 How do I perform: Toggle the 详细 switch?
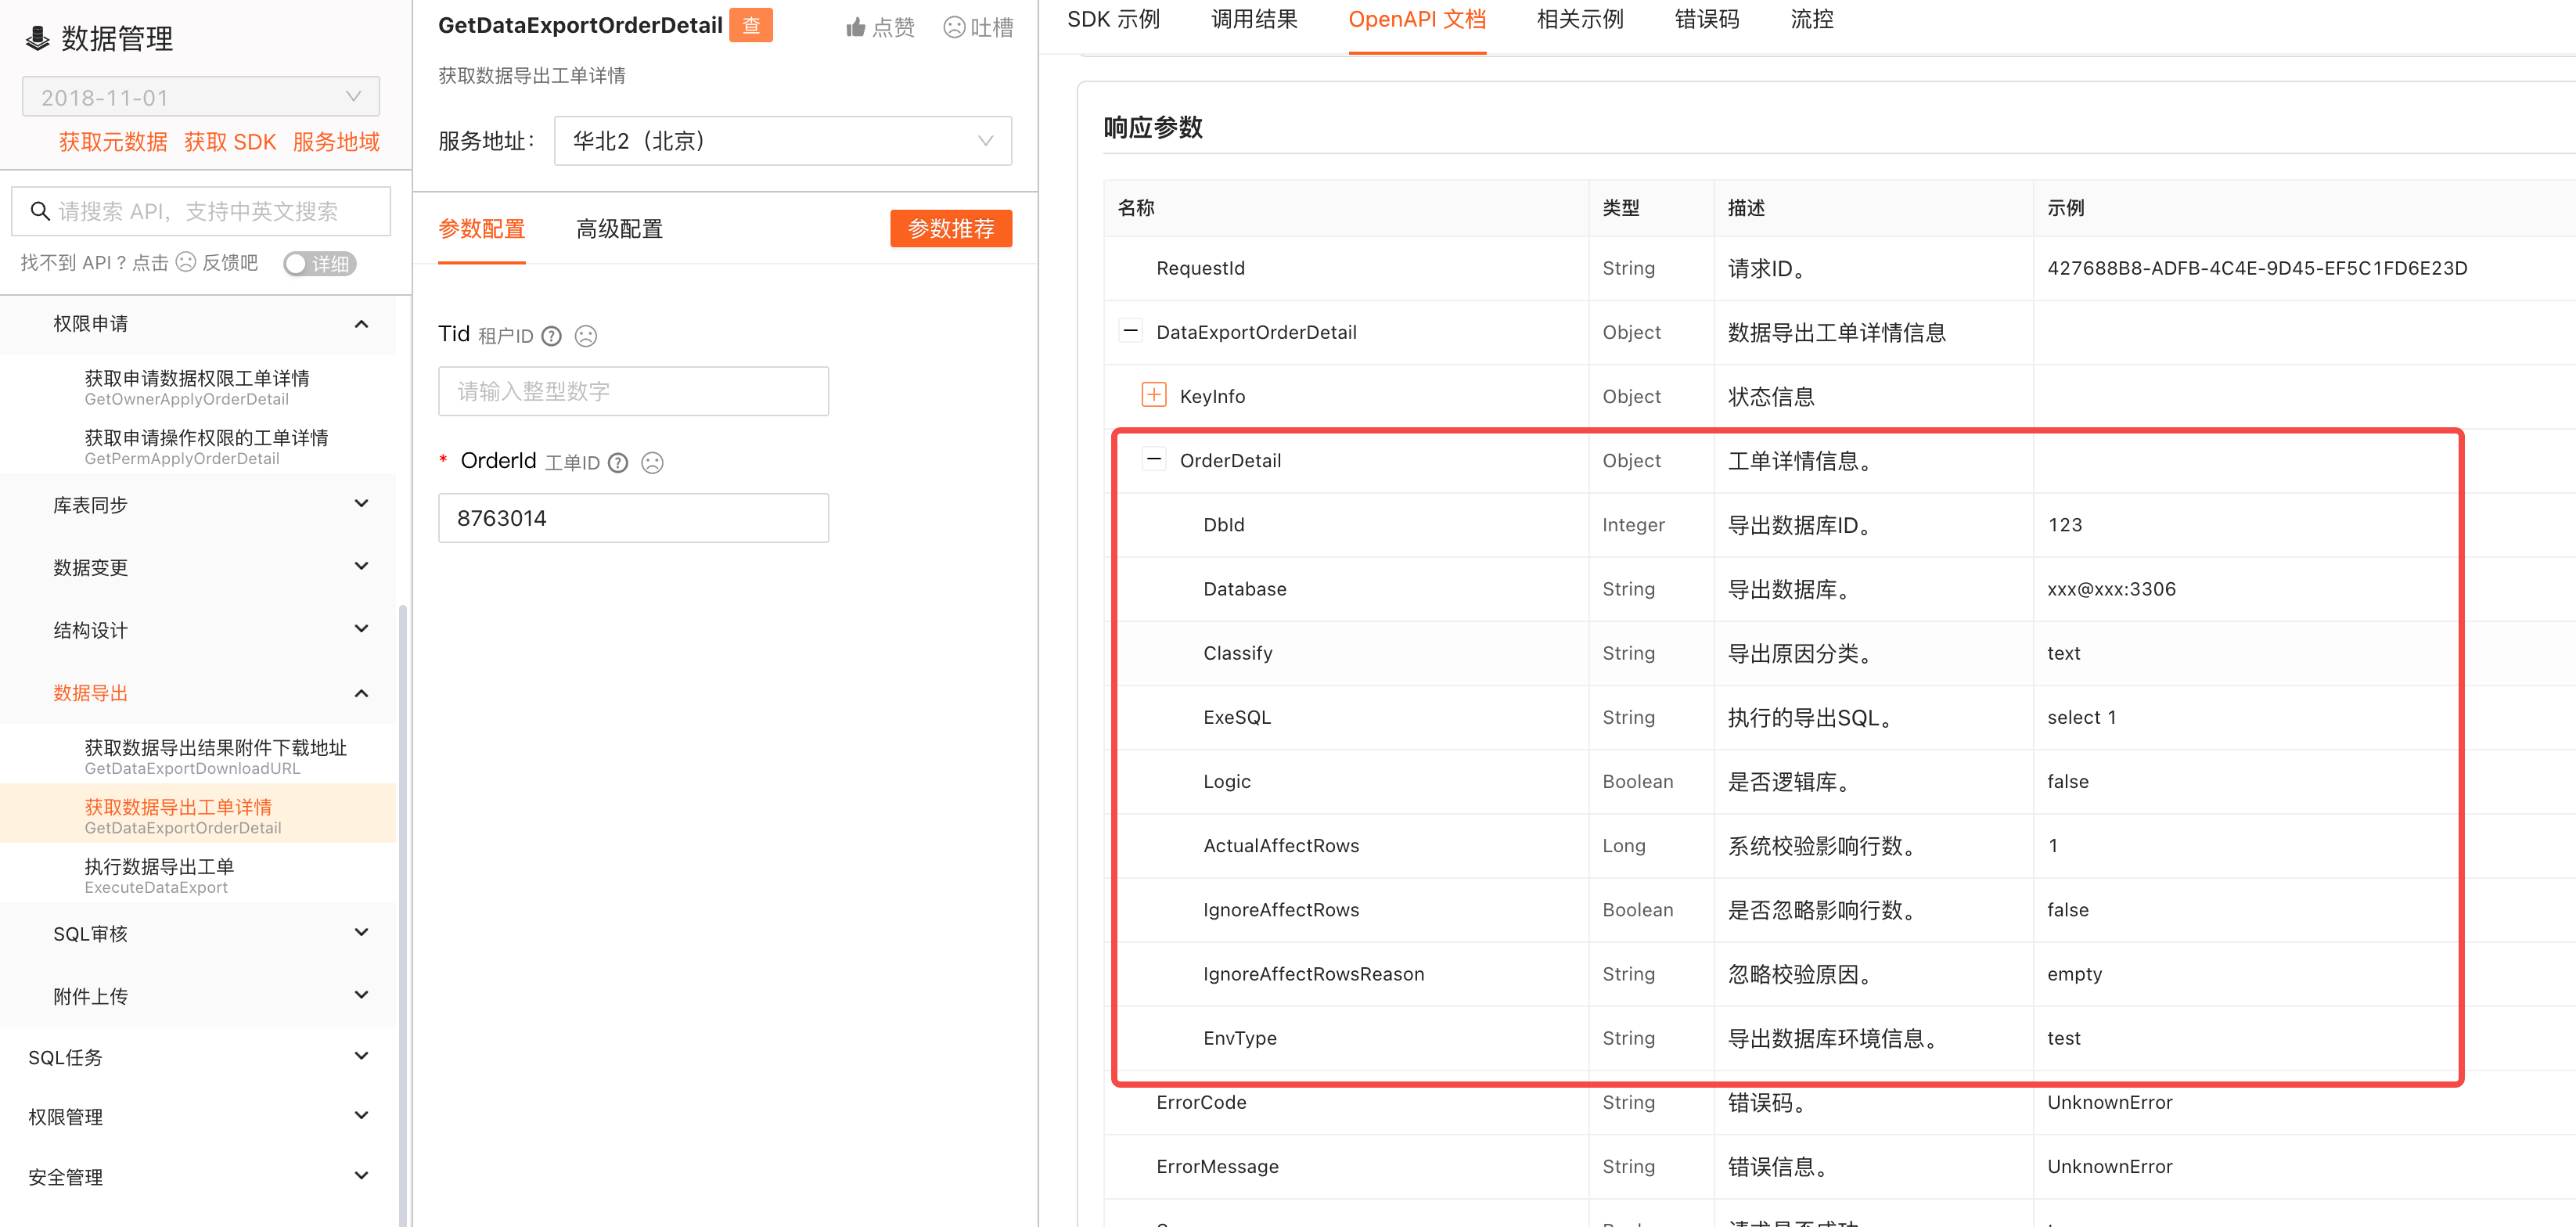319,263
